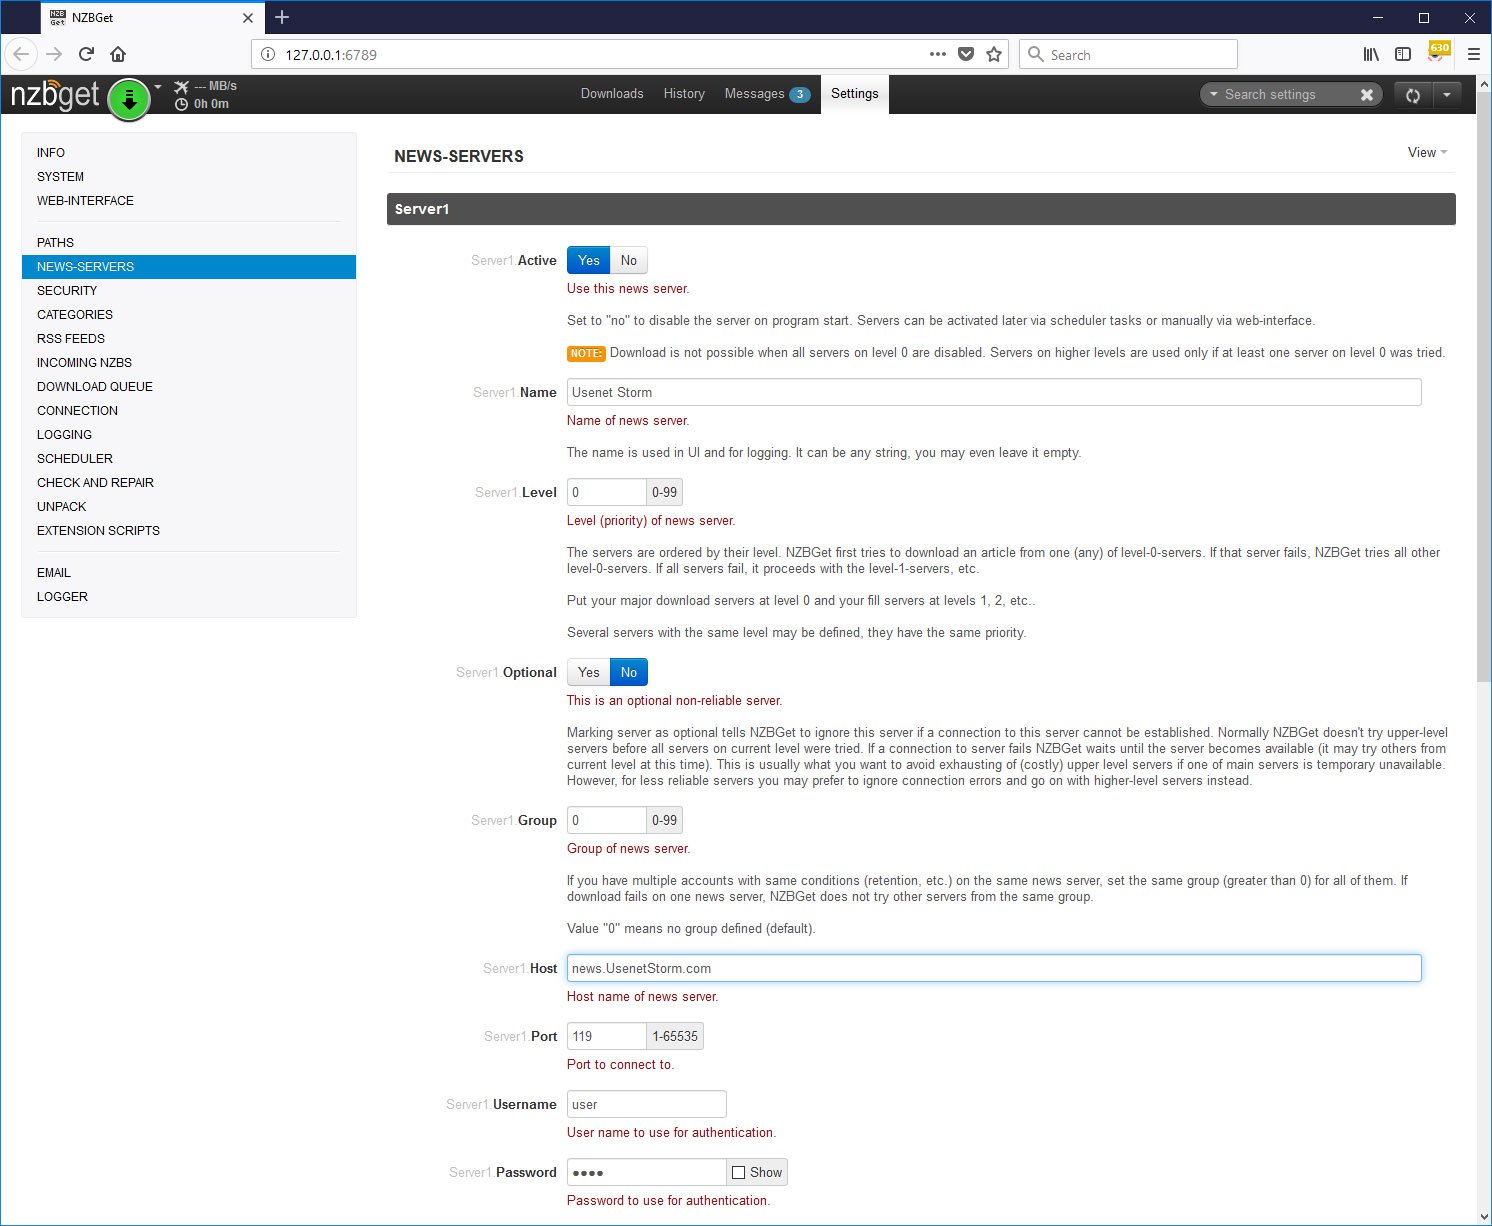The width and height of the screenshot is (1492, 1226).
Task: Open page actions three-dot menu in address bar
Action: (x=937, y=54)
